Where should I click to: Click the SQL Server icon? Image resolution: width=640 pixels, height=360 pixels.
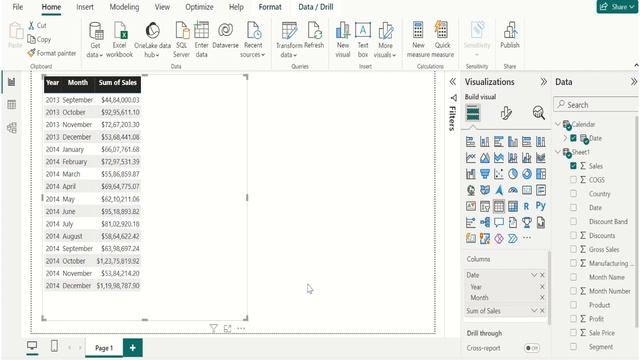point(181,40)
